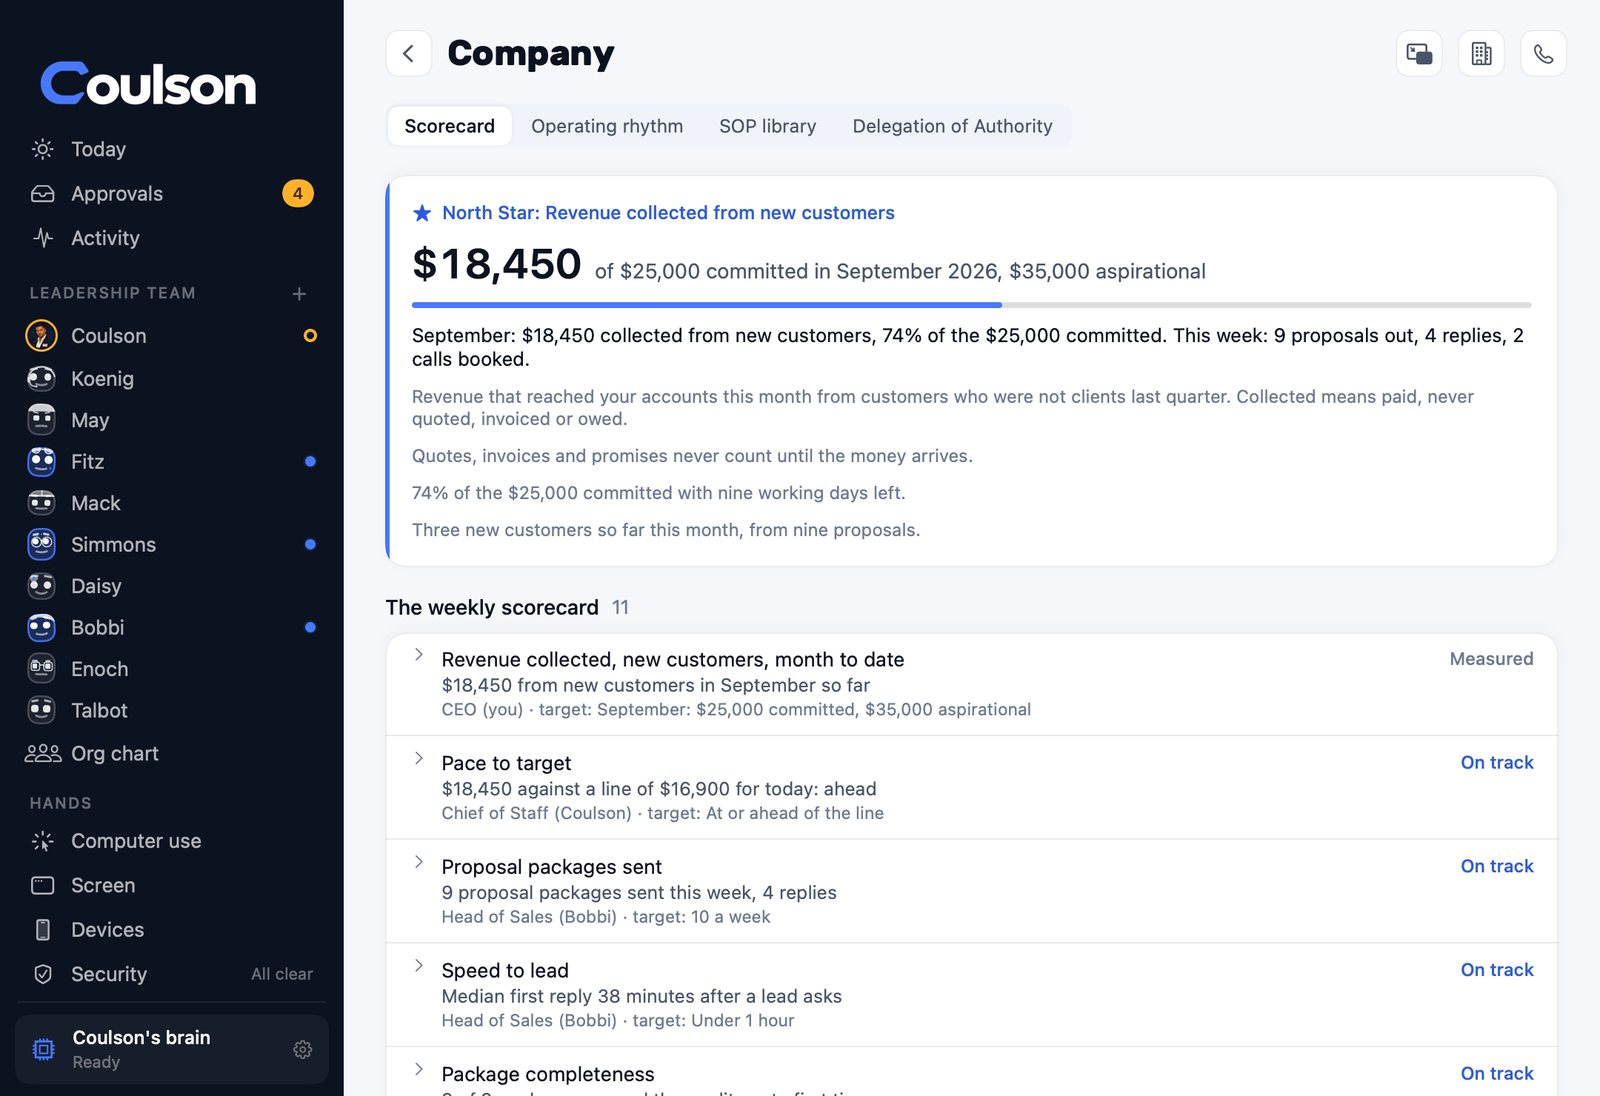Click the On track status for Package completeness

1497,1073
